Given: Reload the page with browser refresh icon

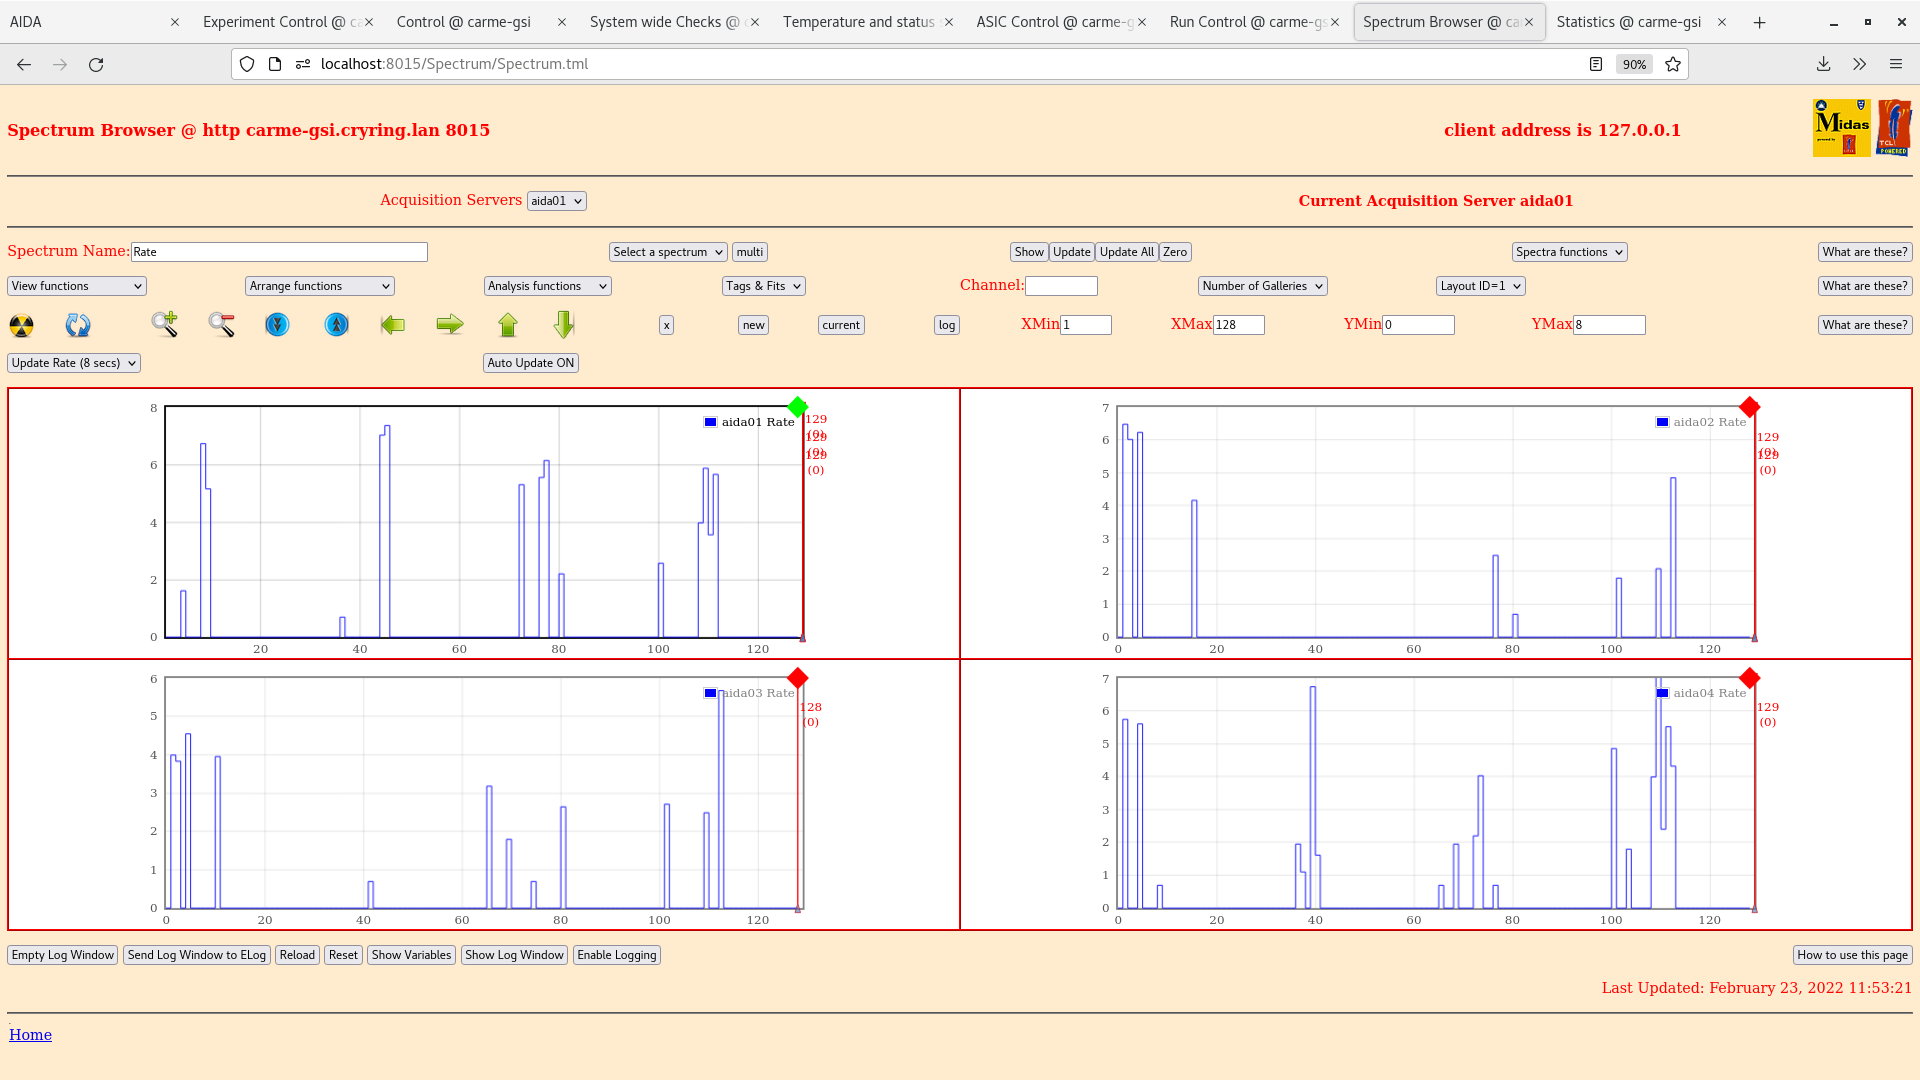Looking at the screenshot, I should coord(96,64).
